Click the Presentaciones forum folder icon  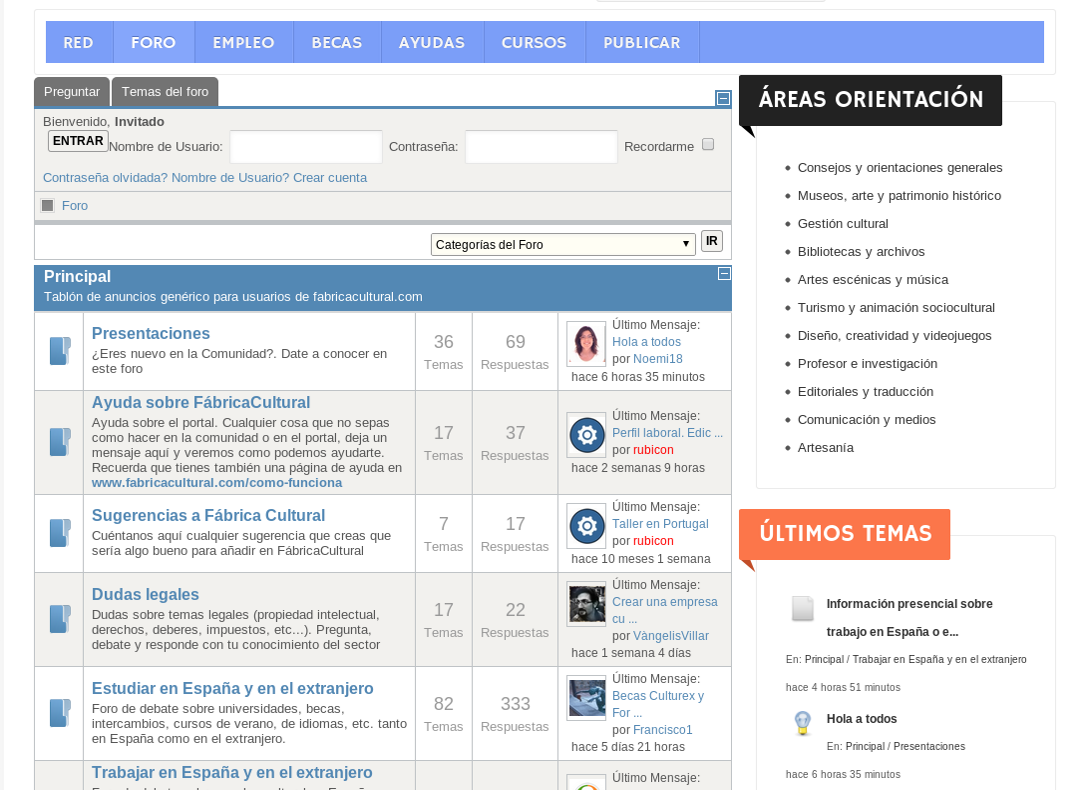coord(60,351)
